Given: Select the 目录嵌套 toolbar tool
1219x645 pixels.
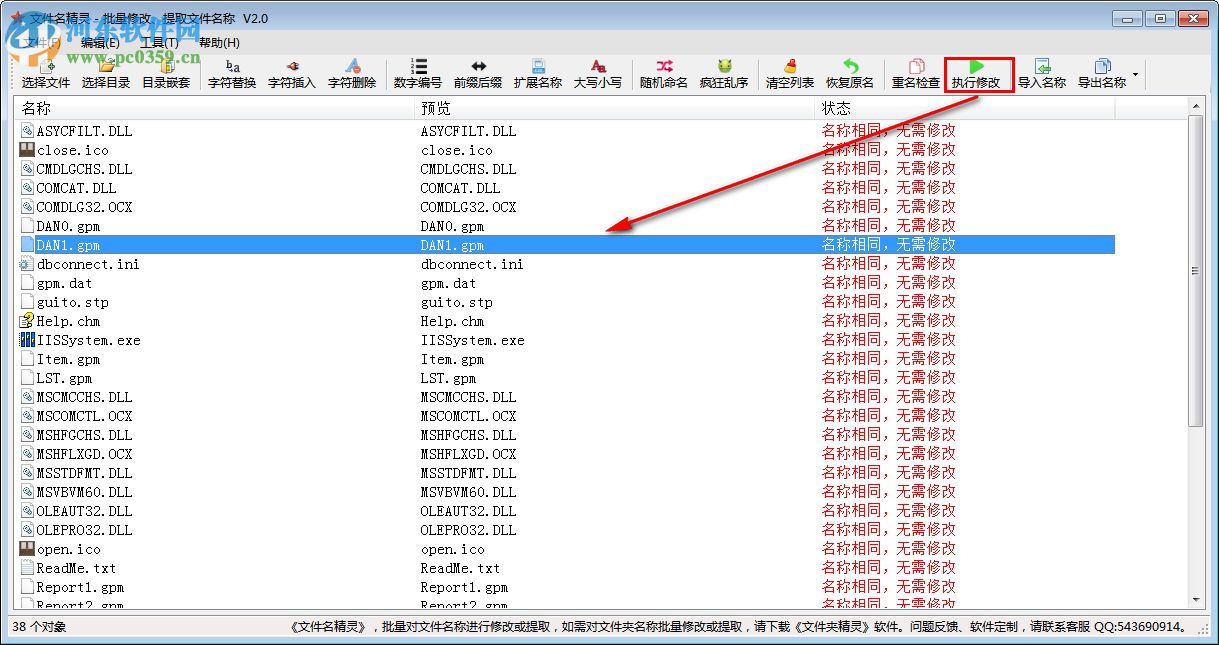Looking at the screenshot, I should [x=166, y=74].
